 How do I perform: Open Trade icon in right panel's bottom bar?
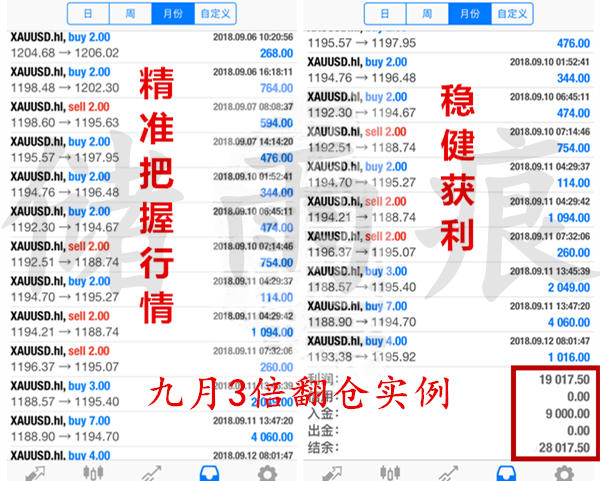[x=447, y=472]
